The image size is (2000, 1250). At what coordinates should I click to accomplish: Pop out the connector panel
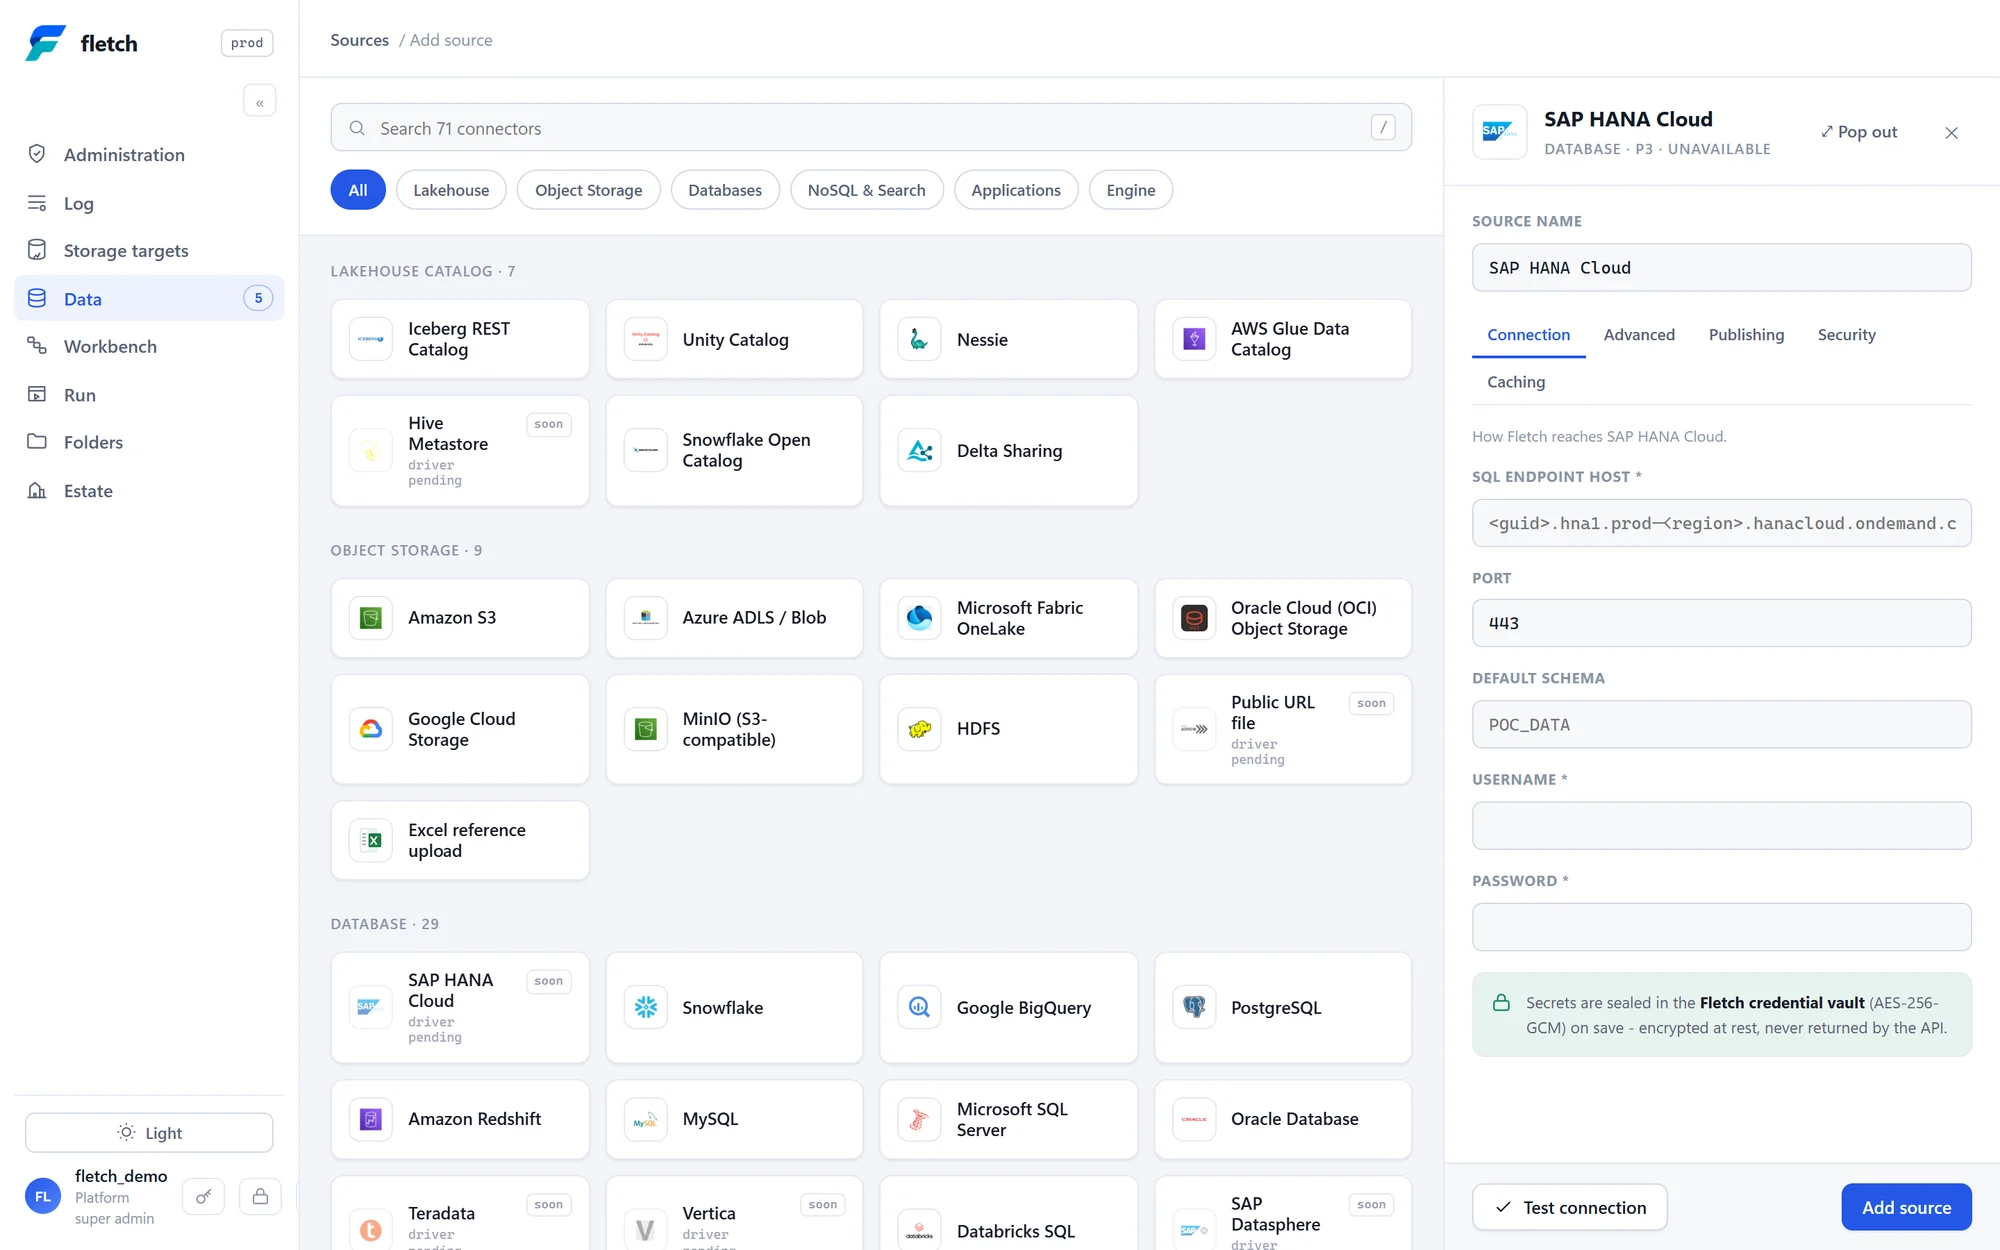pos(1858,132)
